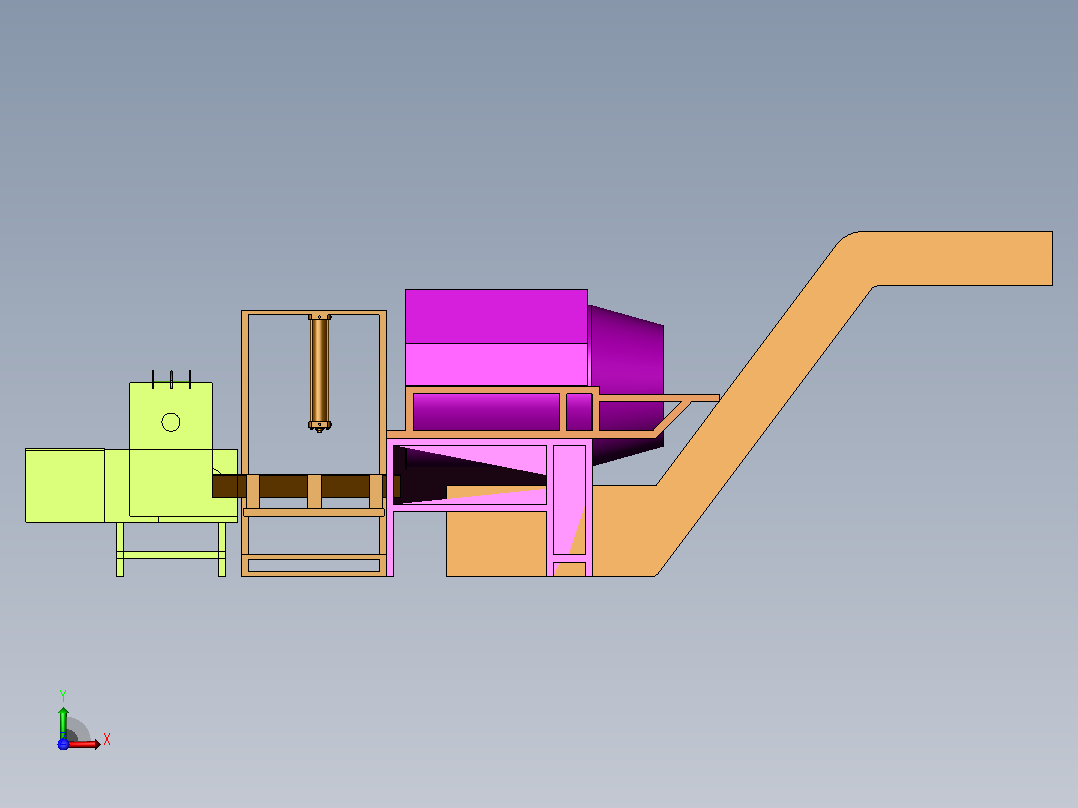
Task: Select the yellow-green box at the far left
Action: 65,485
